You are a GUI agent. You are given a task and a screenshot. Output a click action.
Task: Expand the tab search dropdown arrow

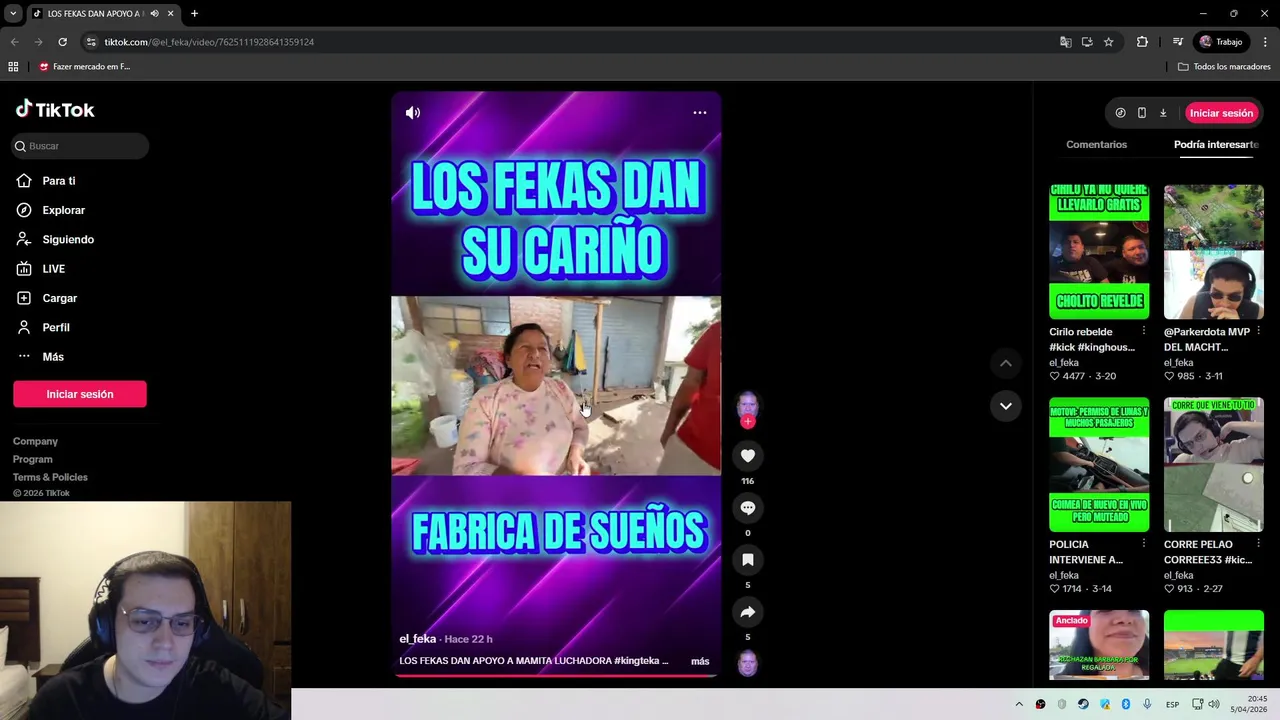(13, 14)
